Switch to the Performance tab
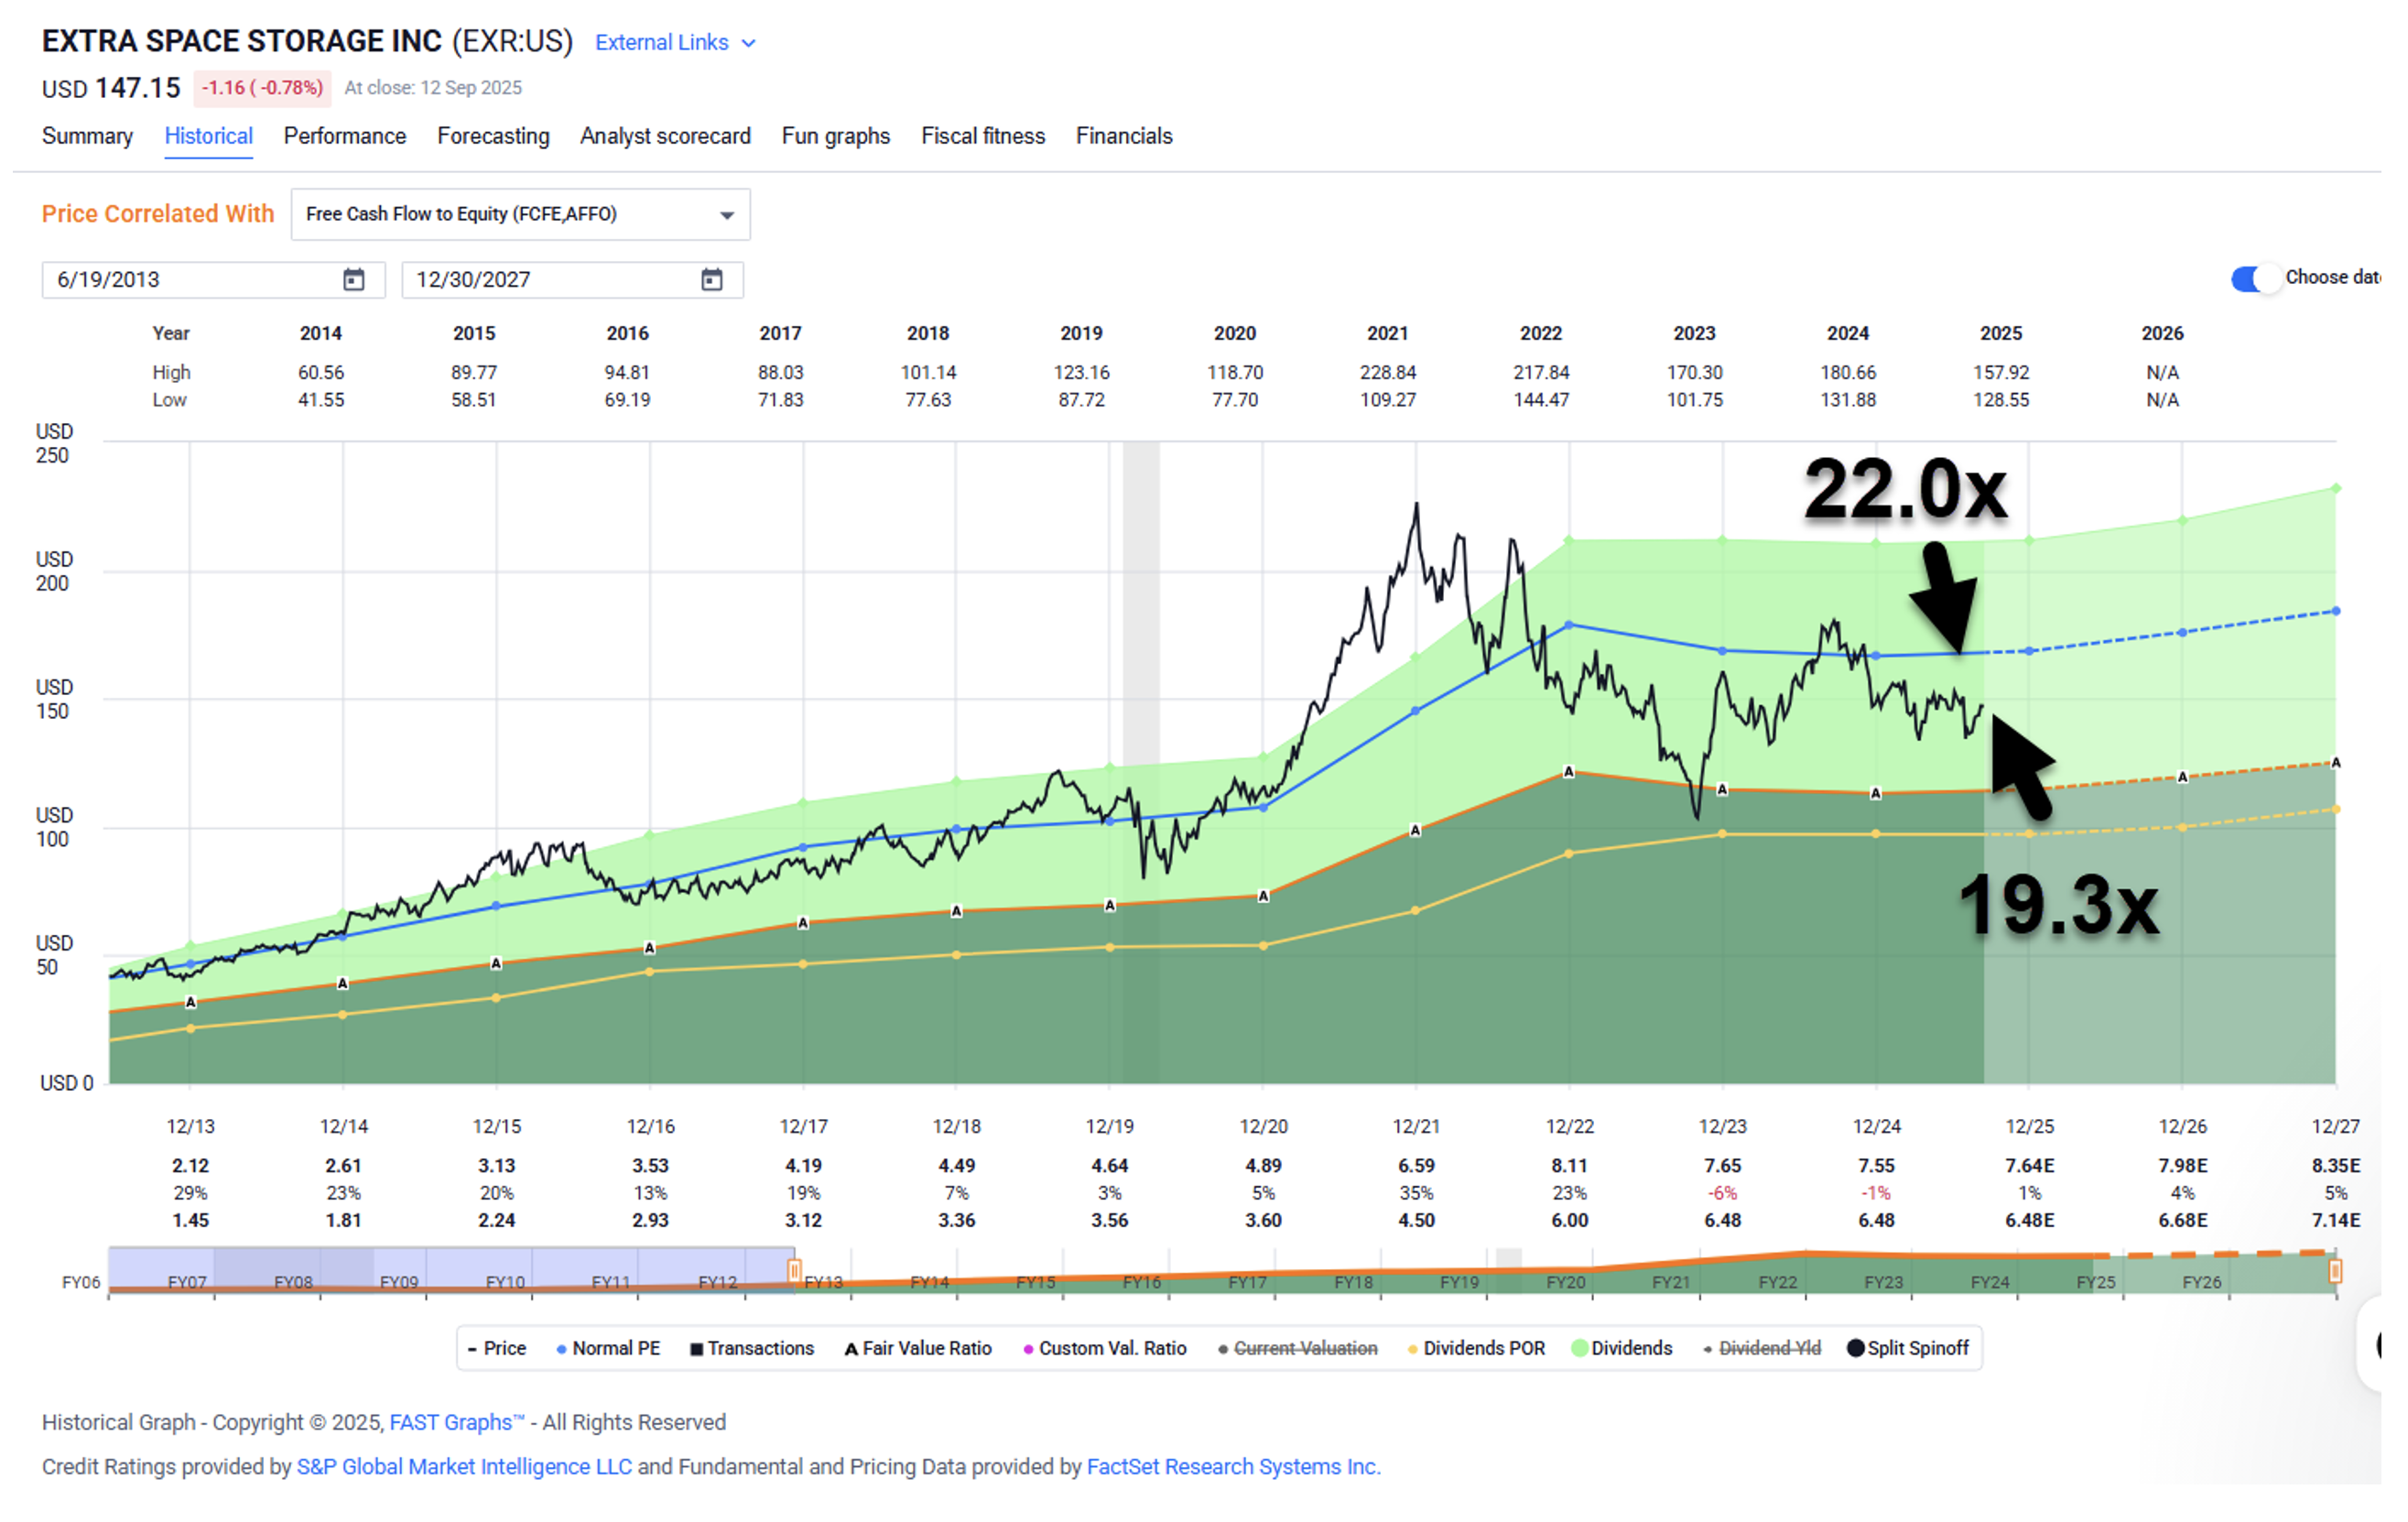The width and height of the screenshot is (2408, 1522). pos(345,136)
